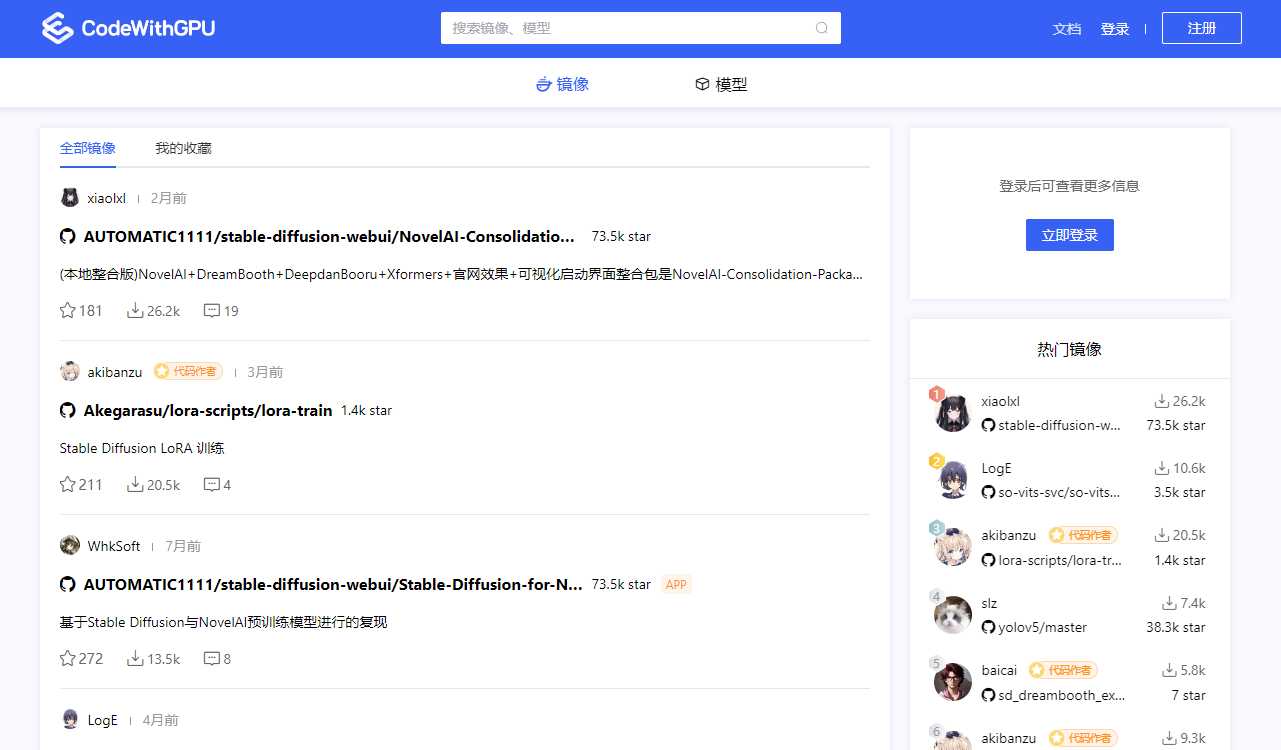
Task: Click download icon beside 7.4k
Action: pos(1168,603)
